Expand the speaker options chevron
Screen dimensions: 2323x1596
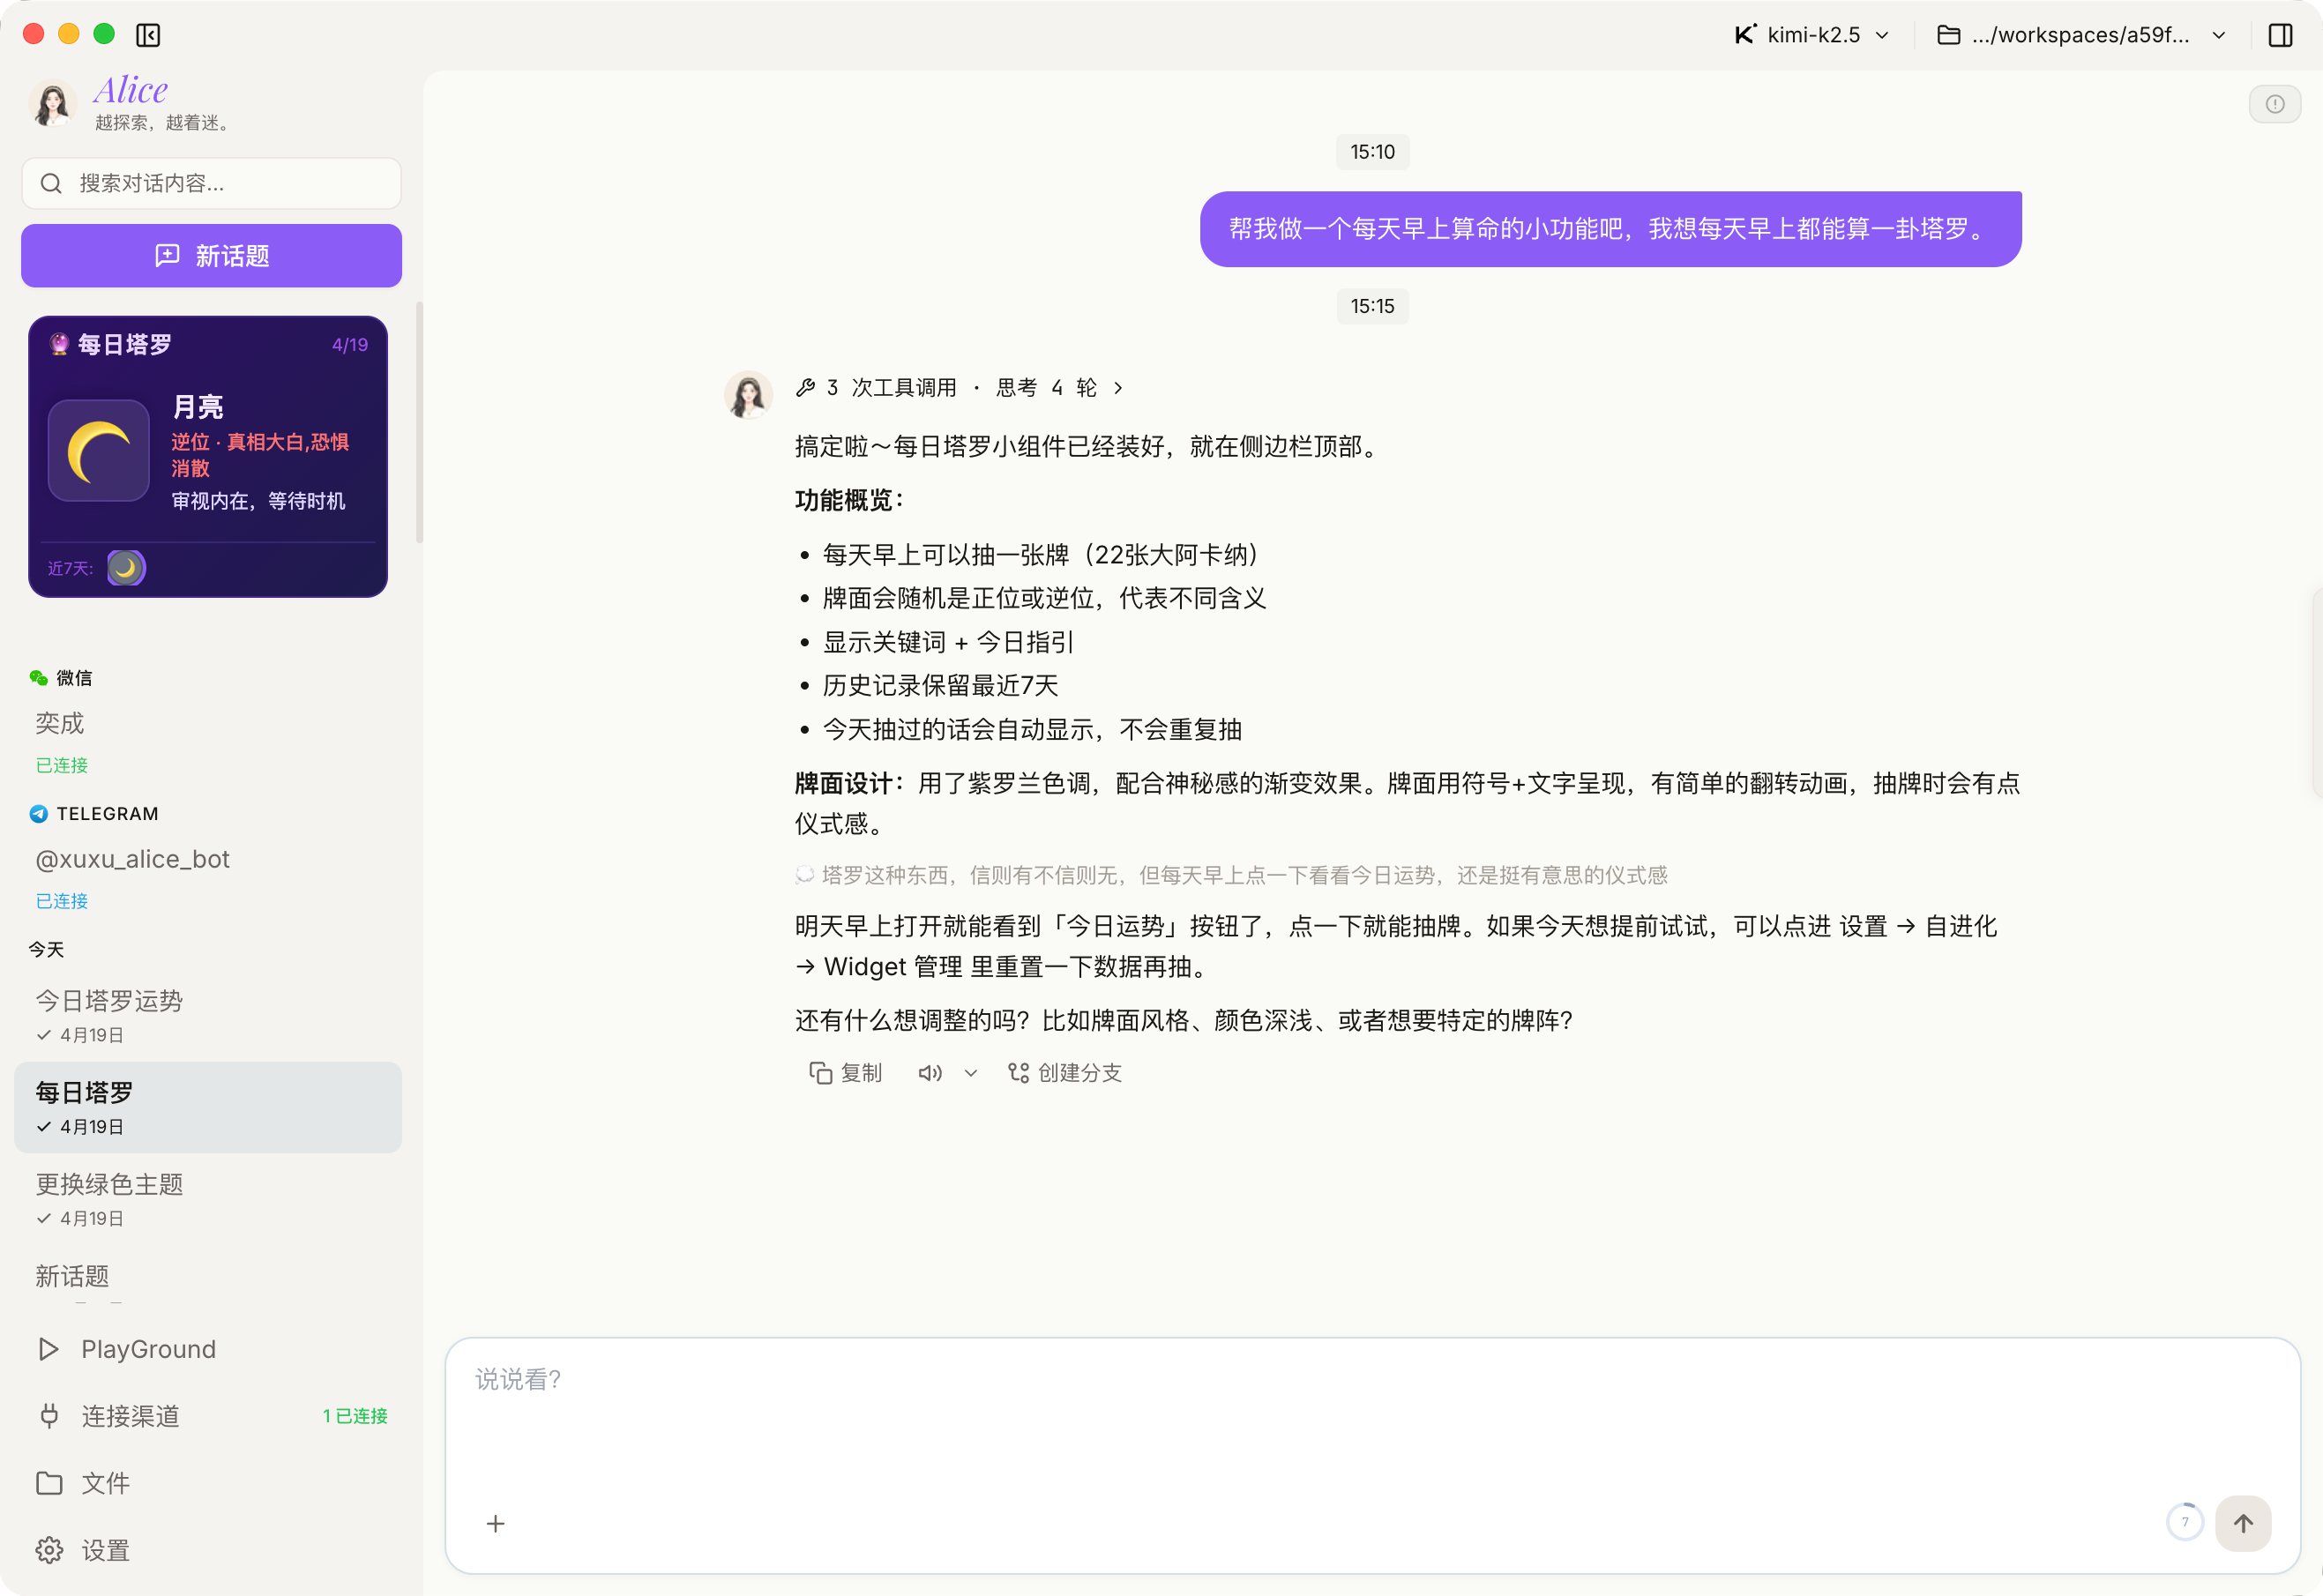tap(970, 1073)
